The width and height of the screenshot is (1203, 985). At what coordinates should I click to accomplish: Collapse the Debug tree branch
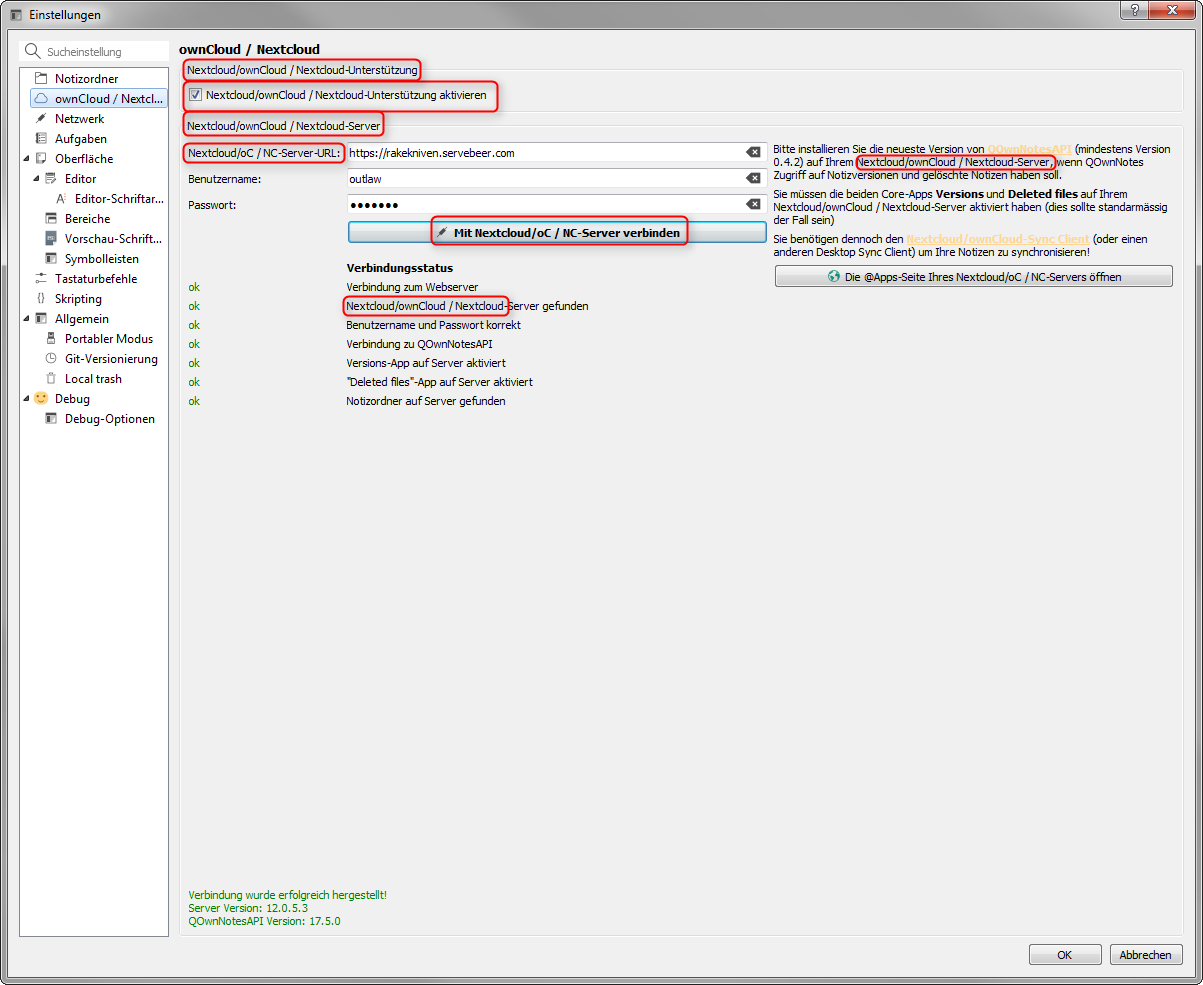27,398
